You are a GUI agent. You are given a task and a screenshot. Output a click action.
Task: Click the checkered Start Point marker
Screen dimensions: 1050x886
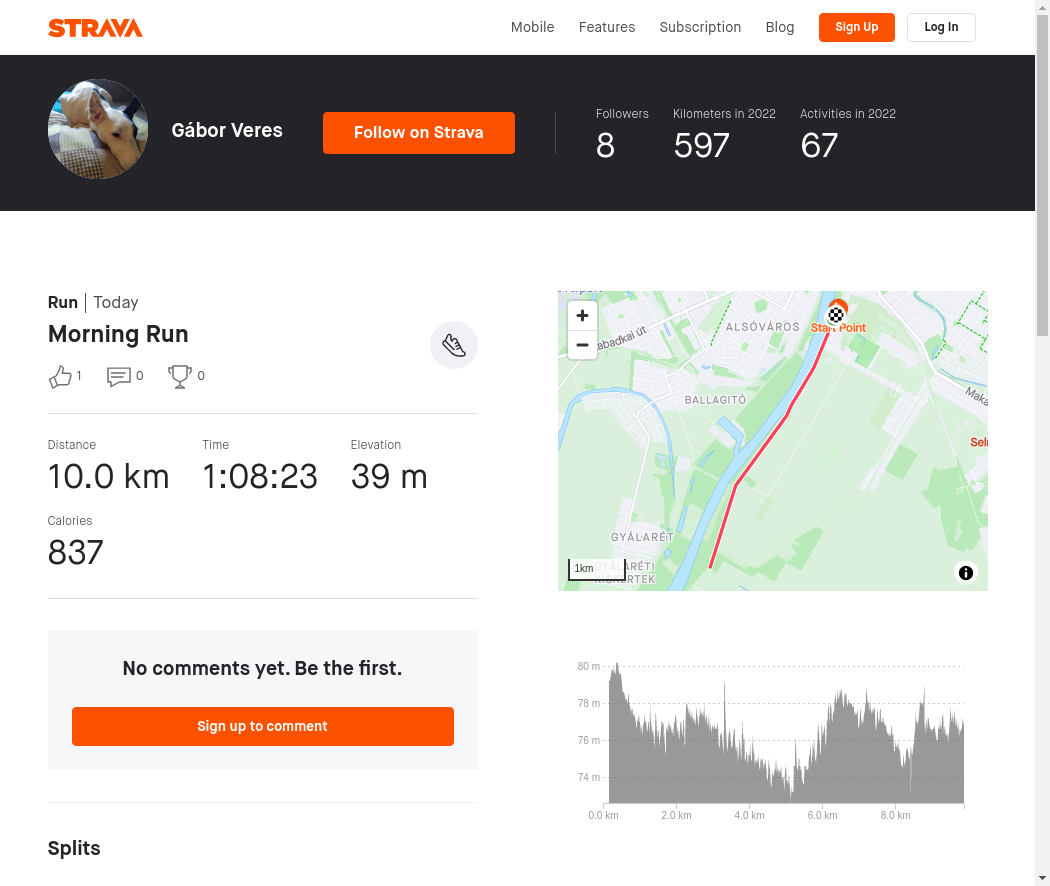click(x=836, y=313)
